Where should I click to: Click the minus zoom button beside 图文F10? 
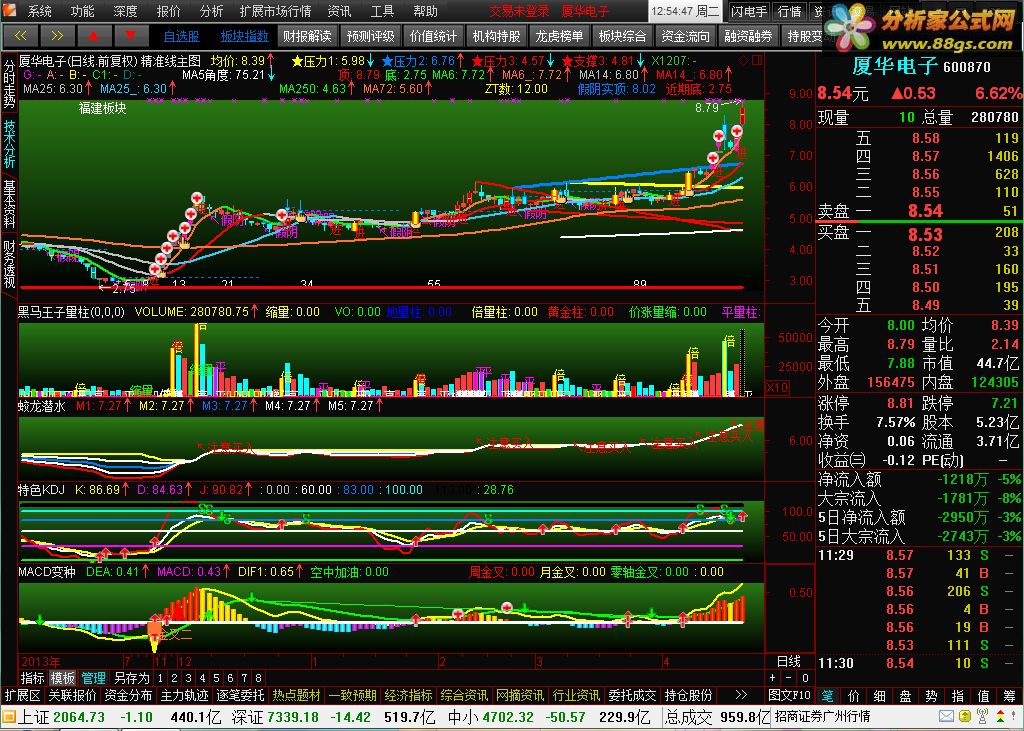788,678
